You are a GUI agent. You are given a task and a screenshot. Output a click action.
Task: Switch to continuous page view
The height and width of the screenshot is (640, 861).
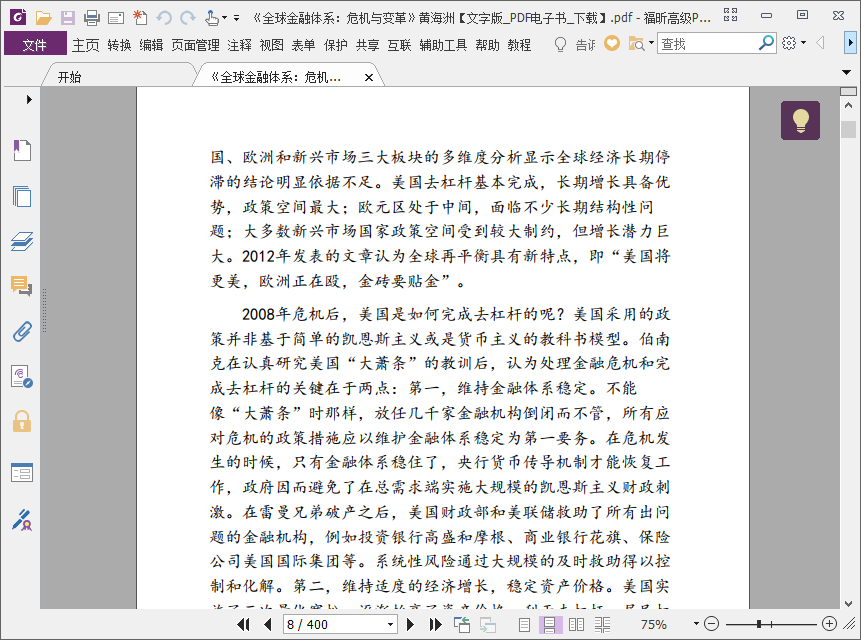pyautogui.click(x=550, y=624)
